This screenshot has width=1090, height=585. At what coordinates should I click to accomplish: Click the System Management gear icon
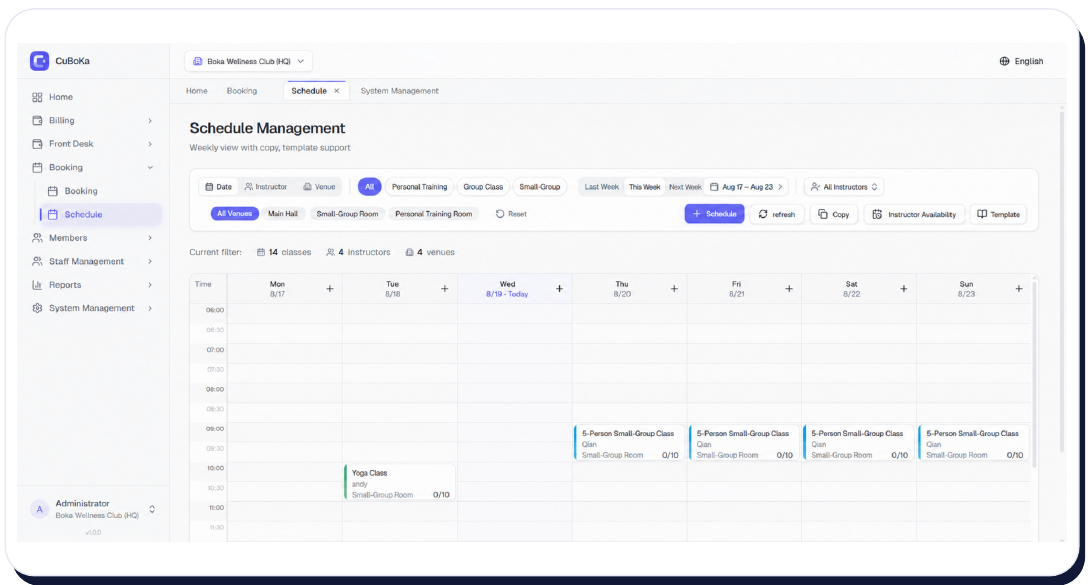(38, 308)
